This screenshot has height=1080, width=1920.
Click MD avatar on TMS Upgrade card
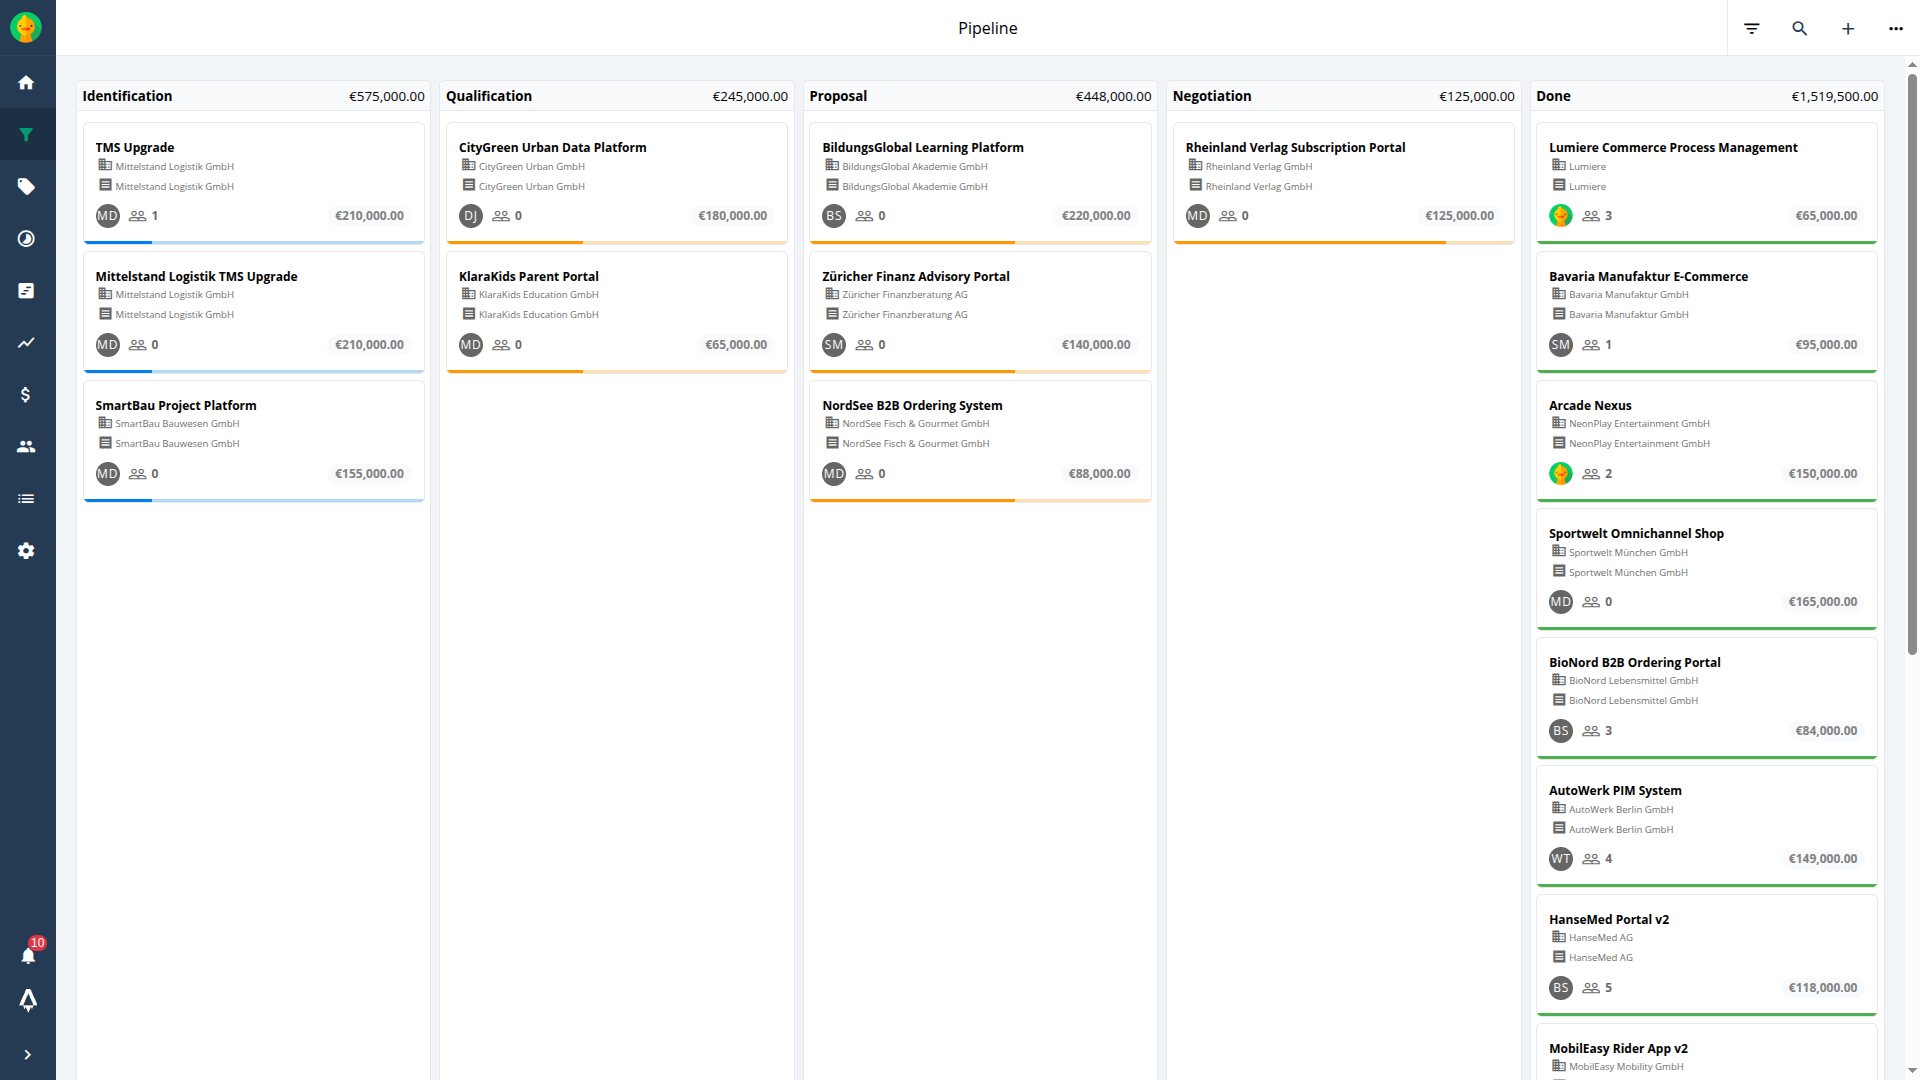[x=107, y=216]
